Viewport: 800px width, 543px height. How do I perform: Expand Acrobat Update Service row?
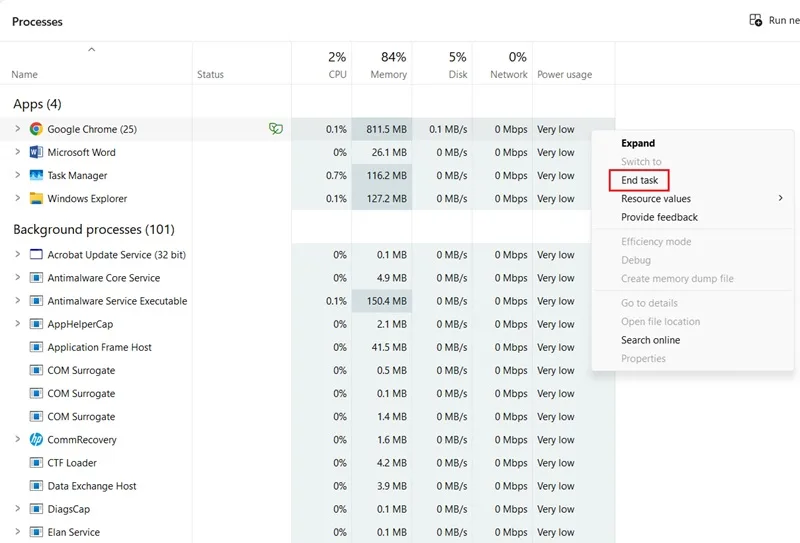click(x=17, y=254)
